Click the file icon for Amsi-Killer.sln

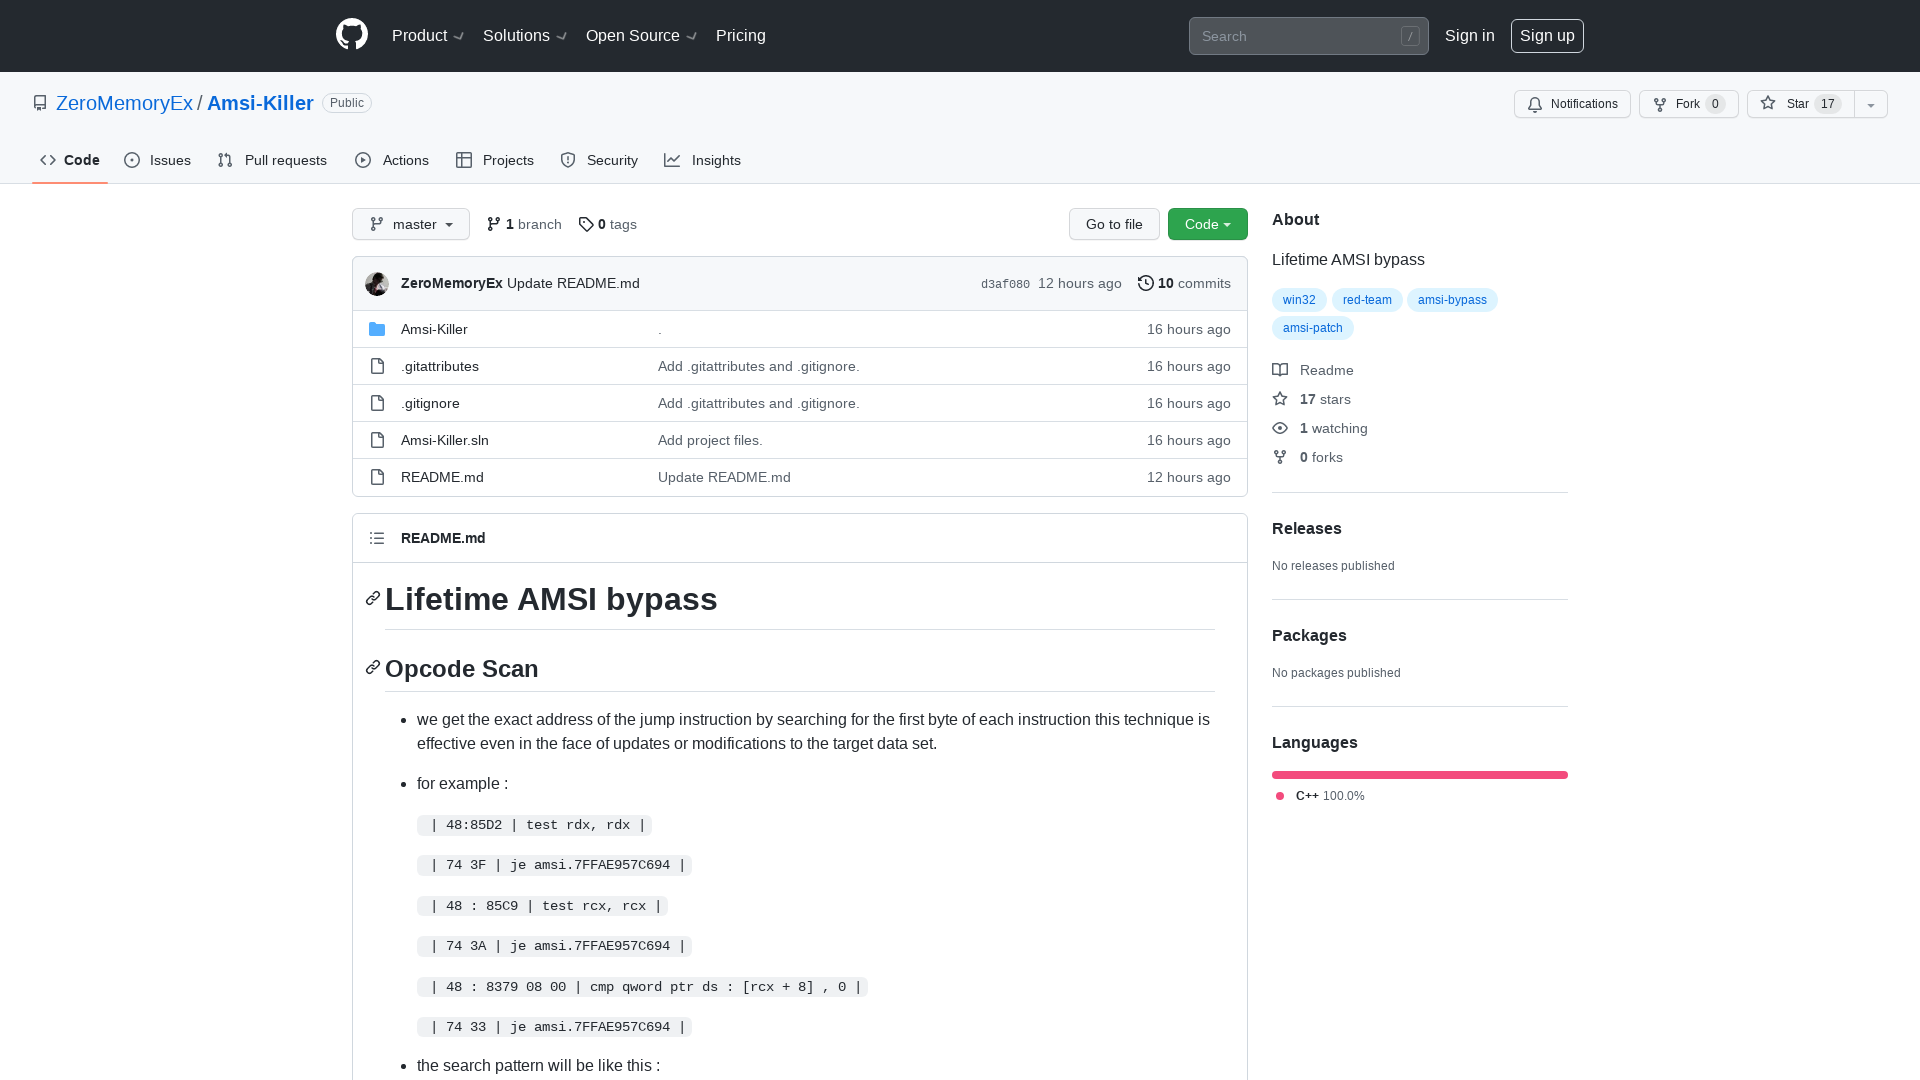tap(377, 440)
